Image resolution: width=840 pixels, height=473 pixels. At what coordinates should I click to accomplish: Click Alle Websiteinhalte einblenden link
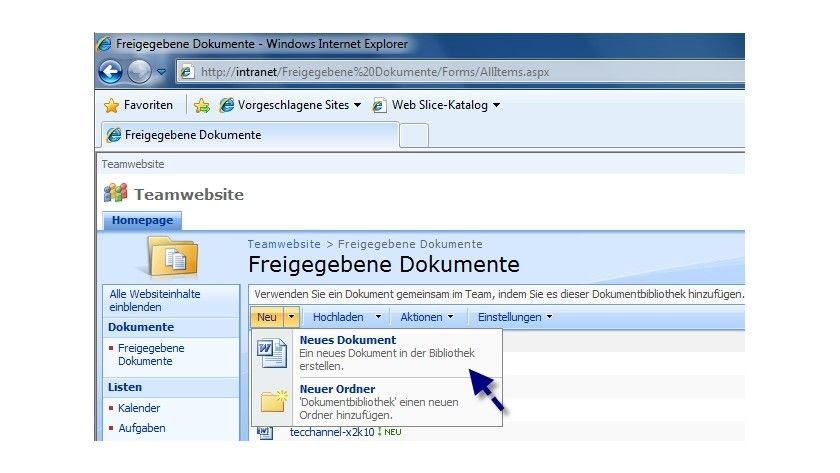tap(155, 301)
